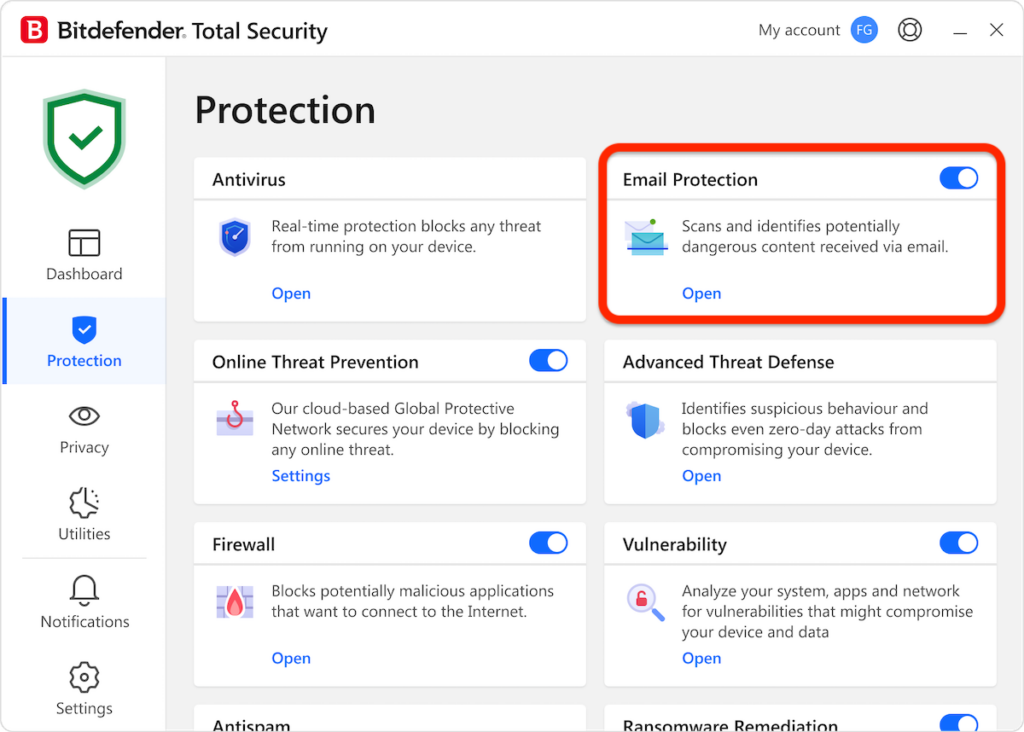Turn off the Firewall switch
1024x732 pixels.
[548, 543]
